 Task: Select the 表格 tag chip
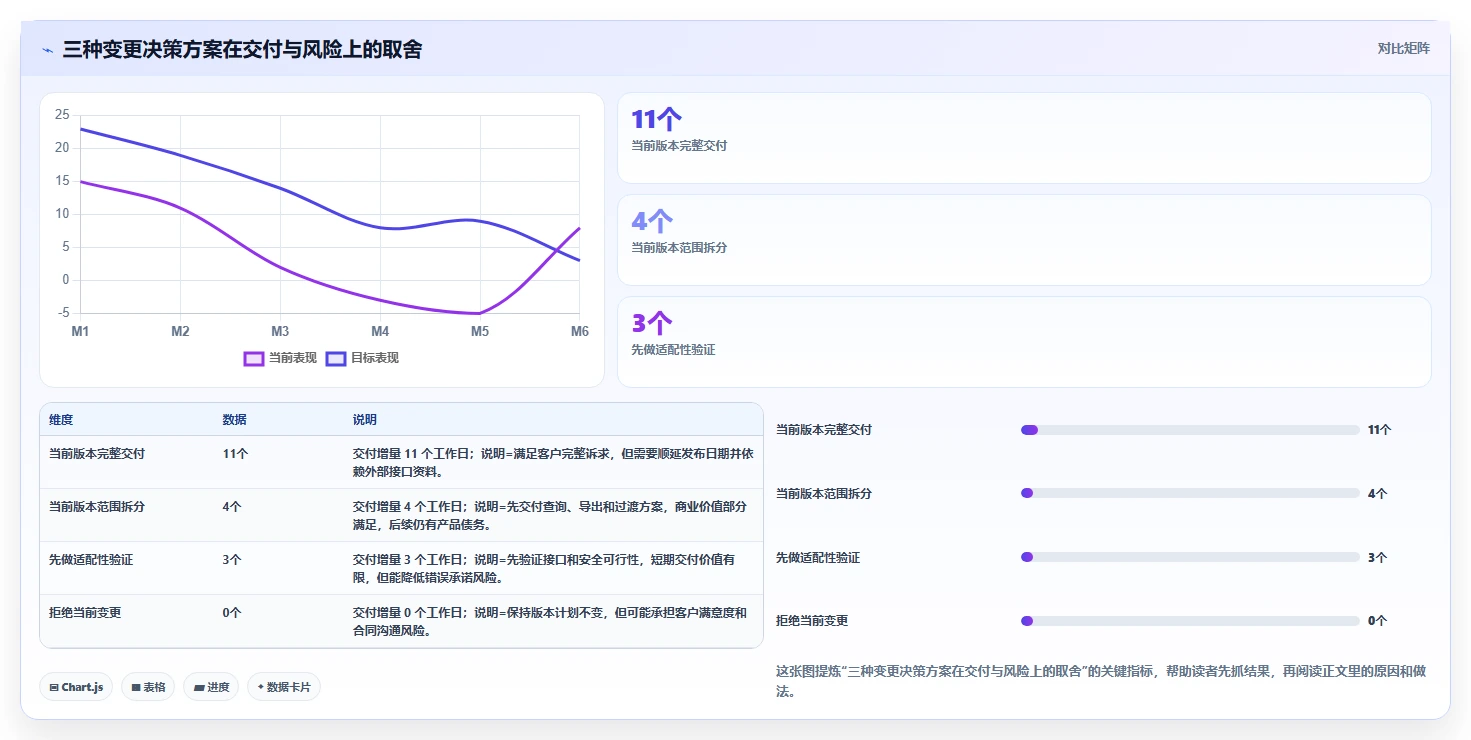(148, 687)
